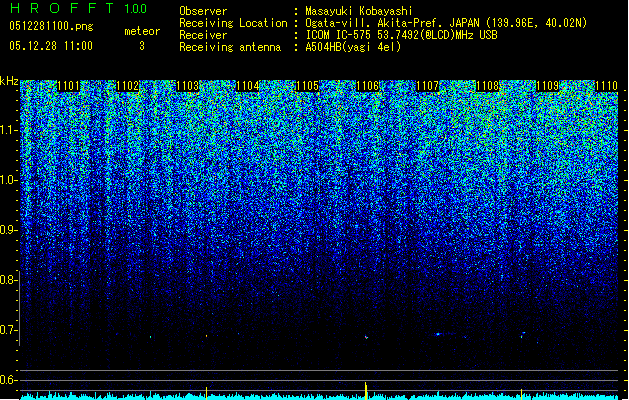This screenshot has height=400, width=629.
Task: Click the filename 0512281100.png
Action: [51, 26]
